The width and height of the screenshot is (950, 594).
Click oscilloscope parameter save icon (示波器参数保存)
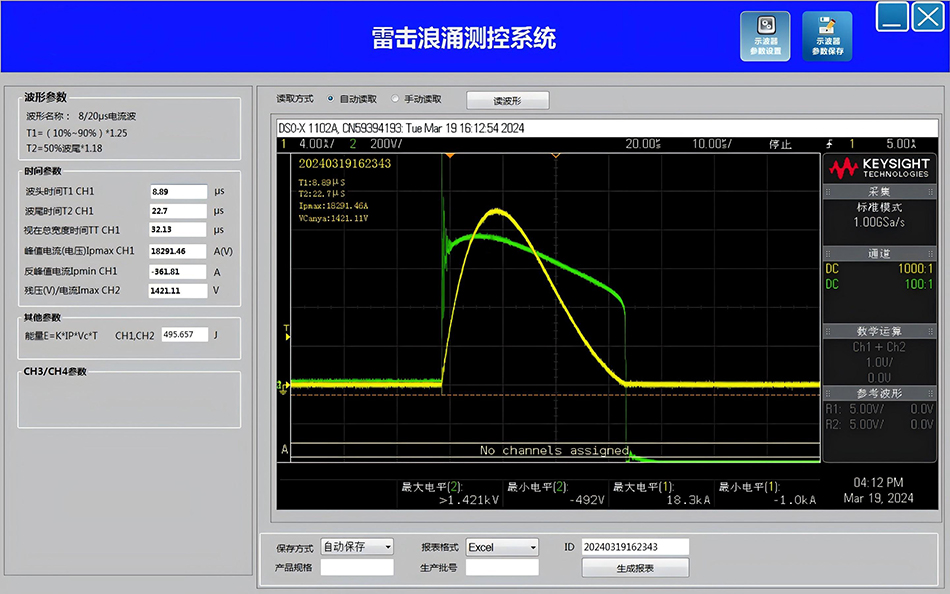coord(827,37)
